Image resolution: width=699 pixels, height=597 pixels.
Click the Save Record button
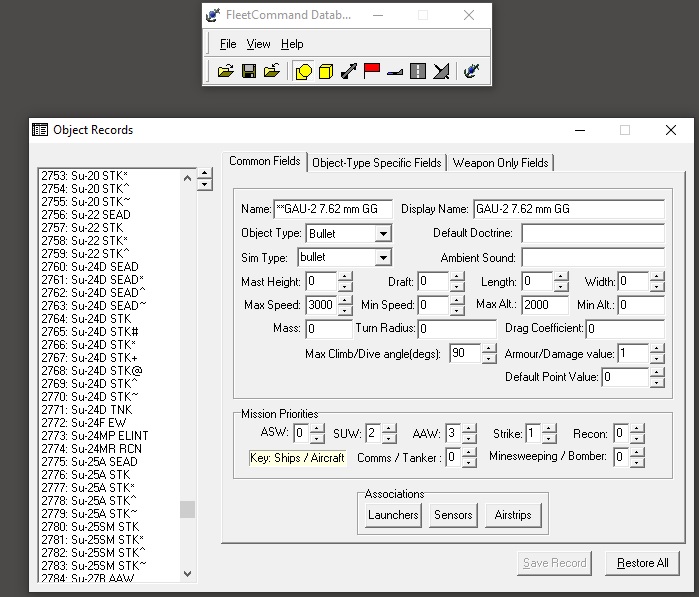(555, 563)
